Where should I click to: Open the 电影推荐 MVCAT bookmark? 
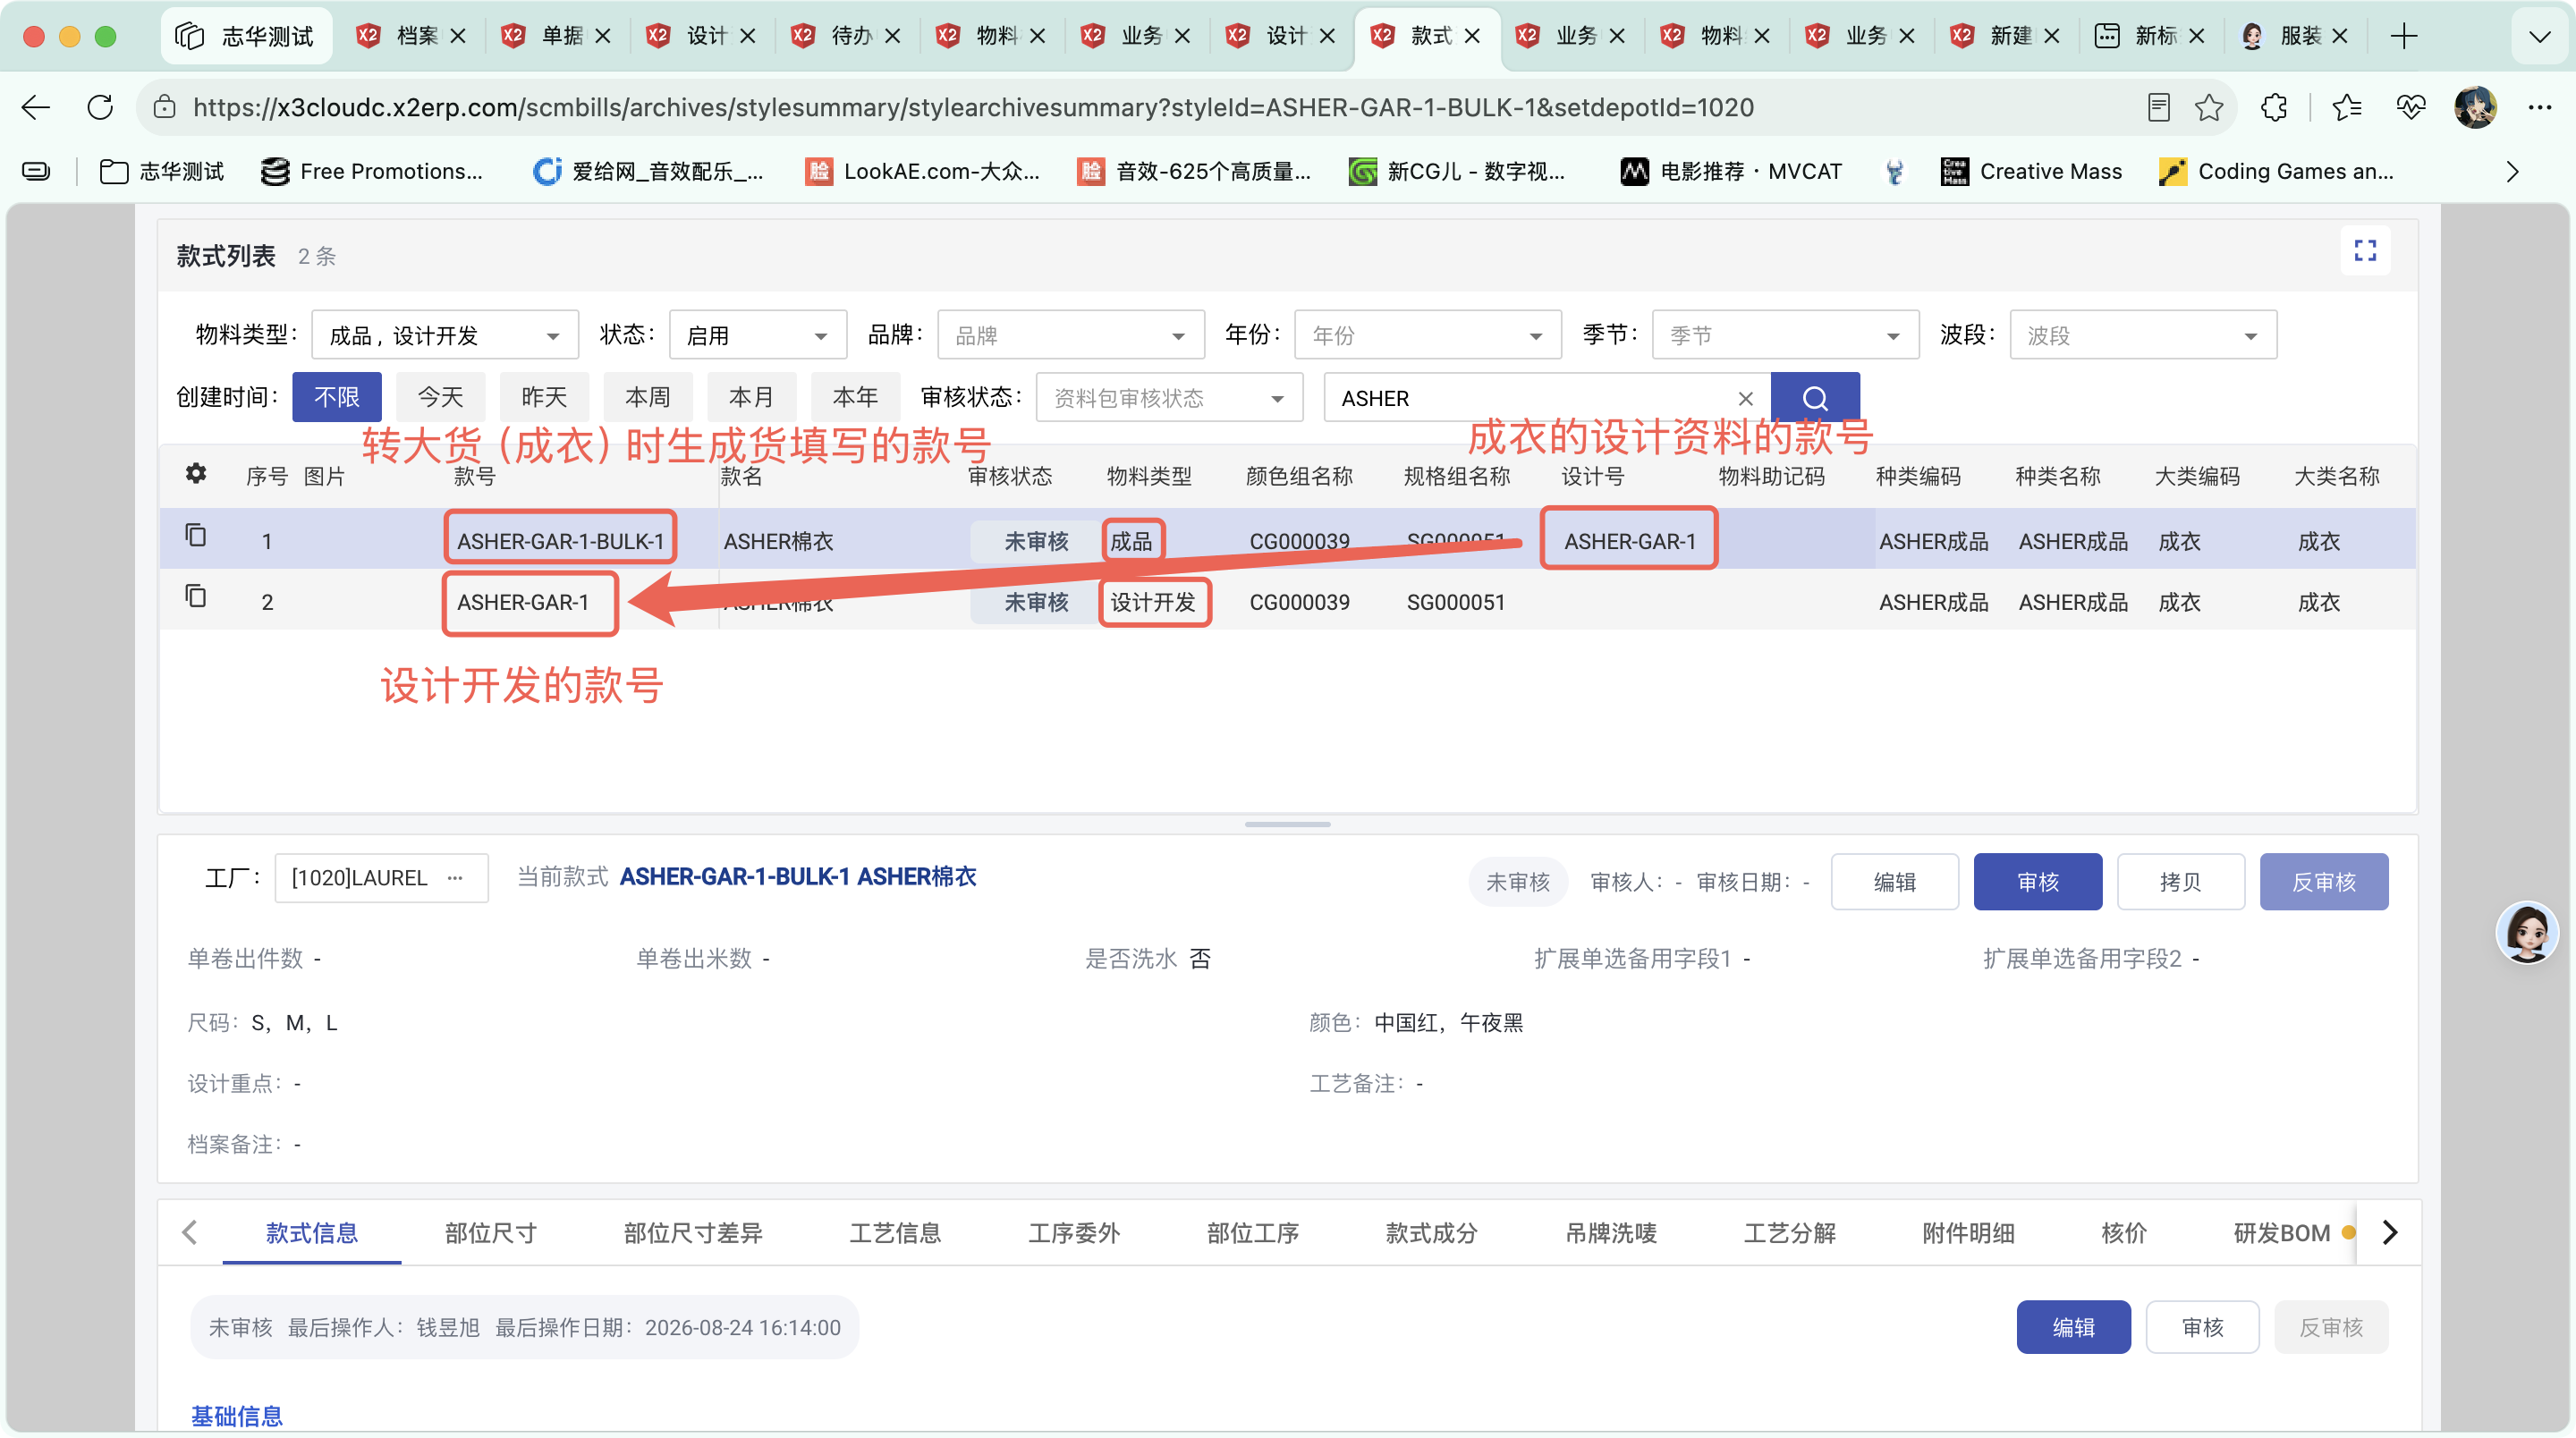(1731, 172)
